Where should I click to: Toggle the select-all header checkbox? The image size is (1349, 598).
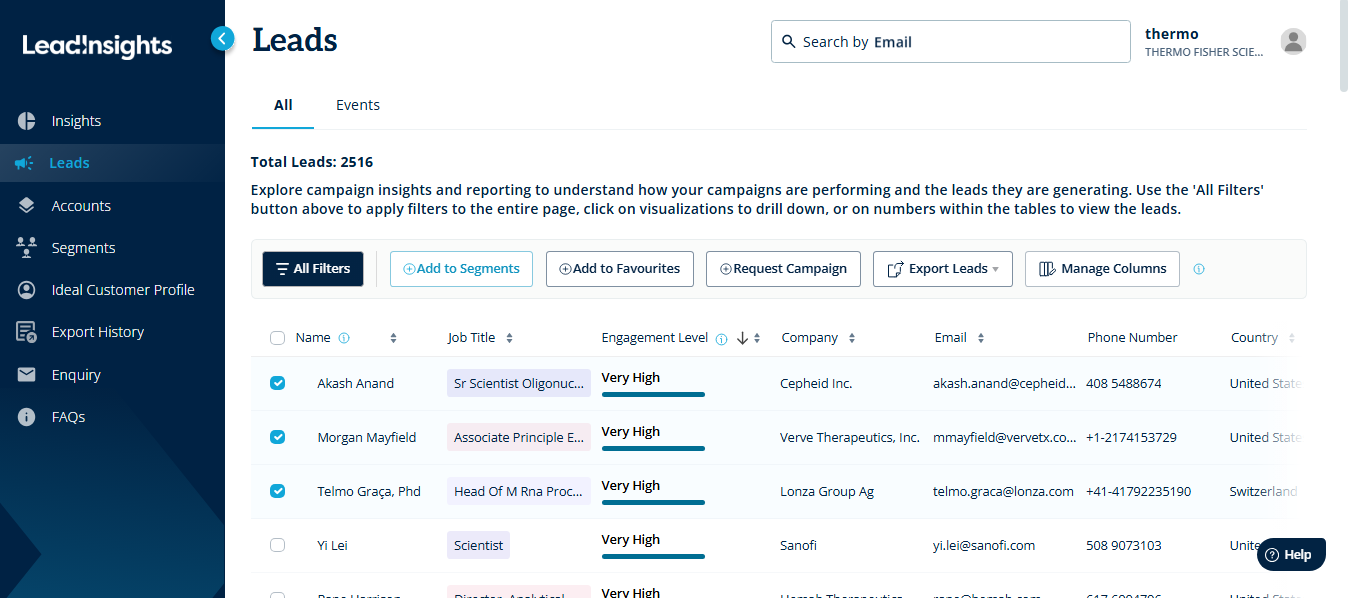(x=277, y=338)
